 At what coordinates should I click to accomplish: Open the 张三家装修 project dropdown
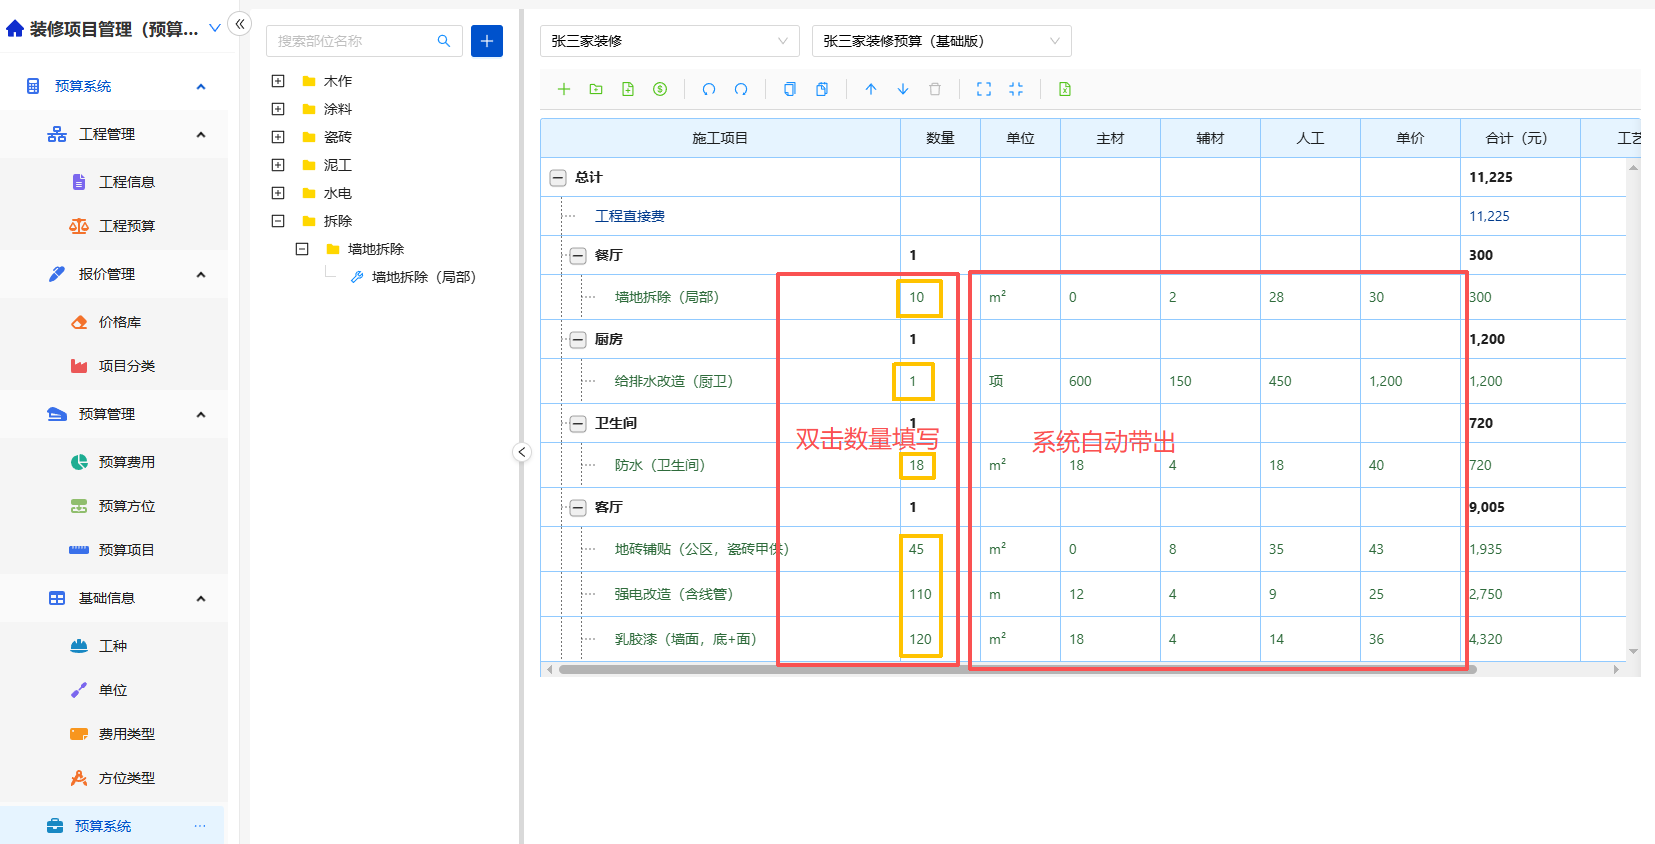[669, 41]
